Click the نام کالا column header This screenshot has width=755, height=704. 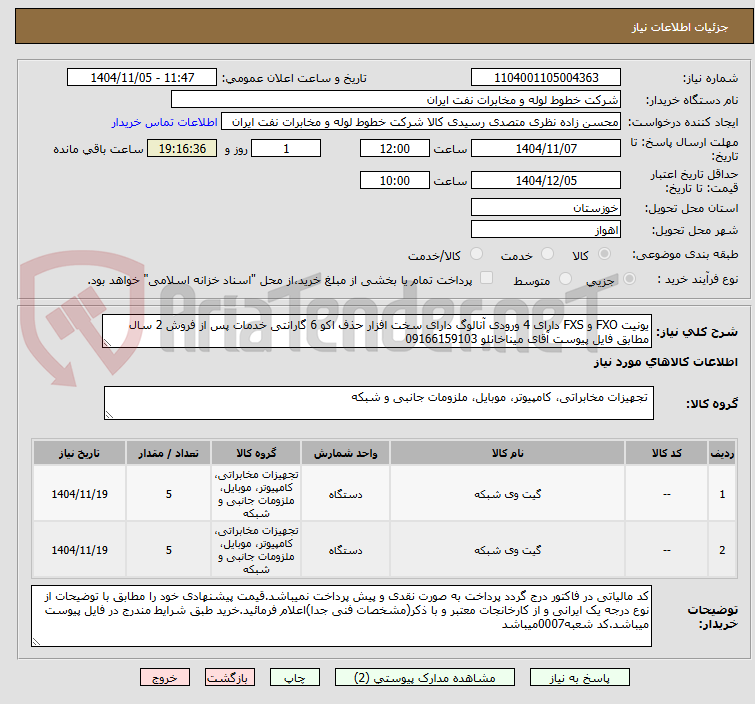pyautogui.click(x=508, y=453)
